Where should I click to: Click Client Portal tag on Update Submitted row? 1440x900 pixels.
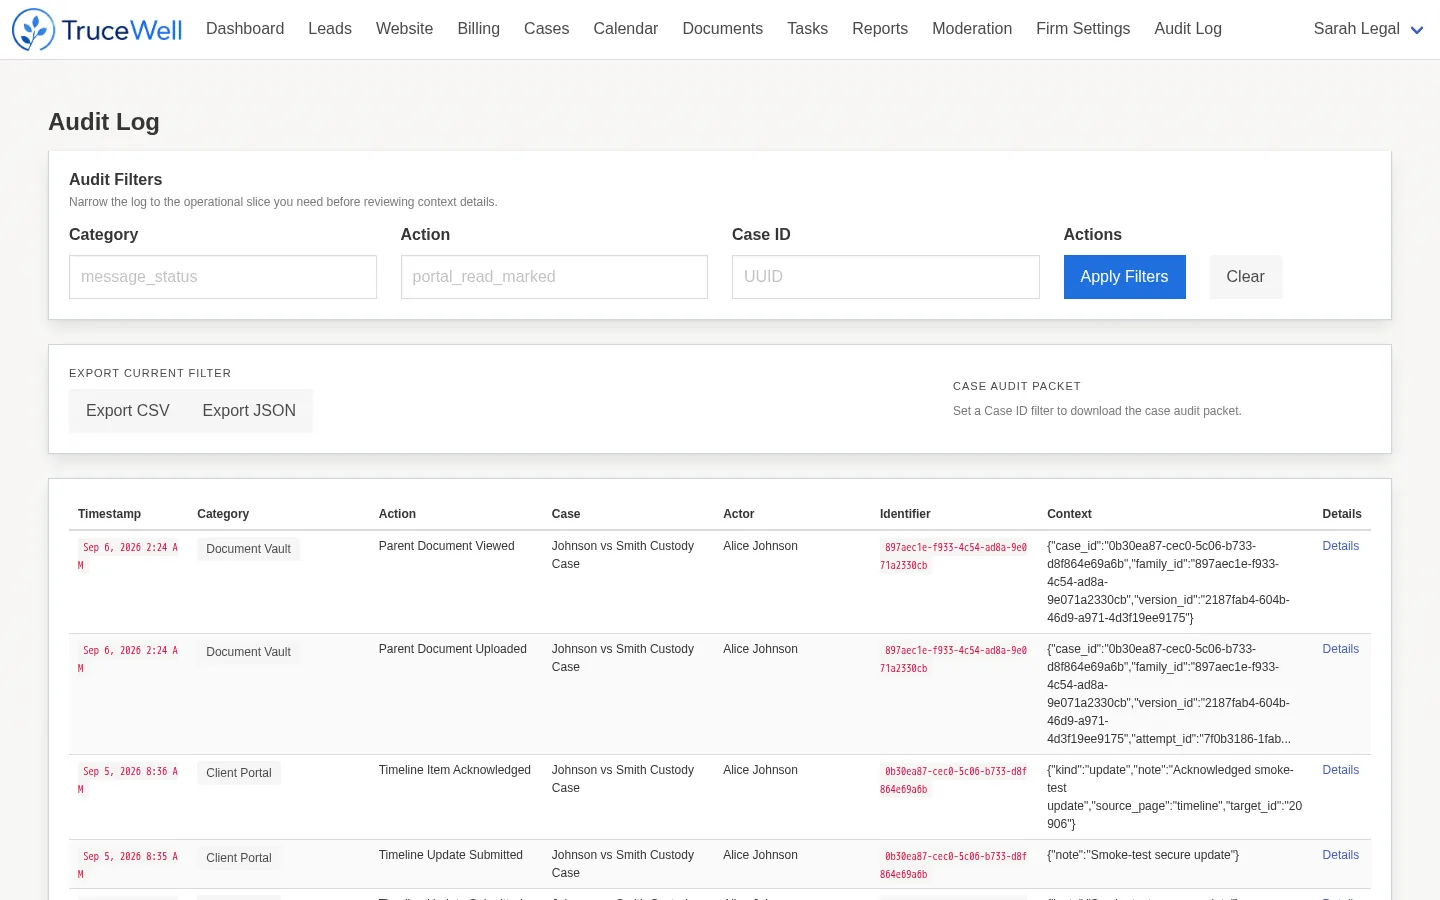[239, 858]
